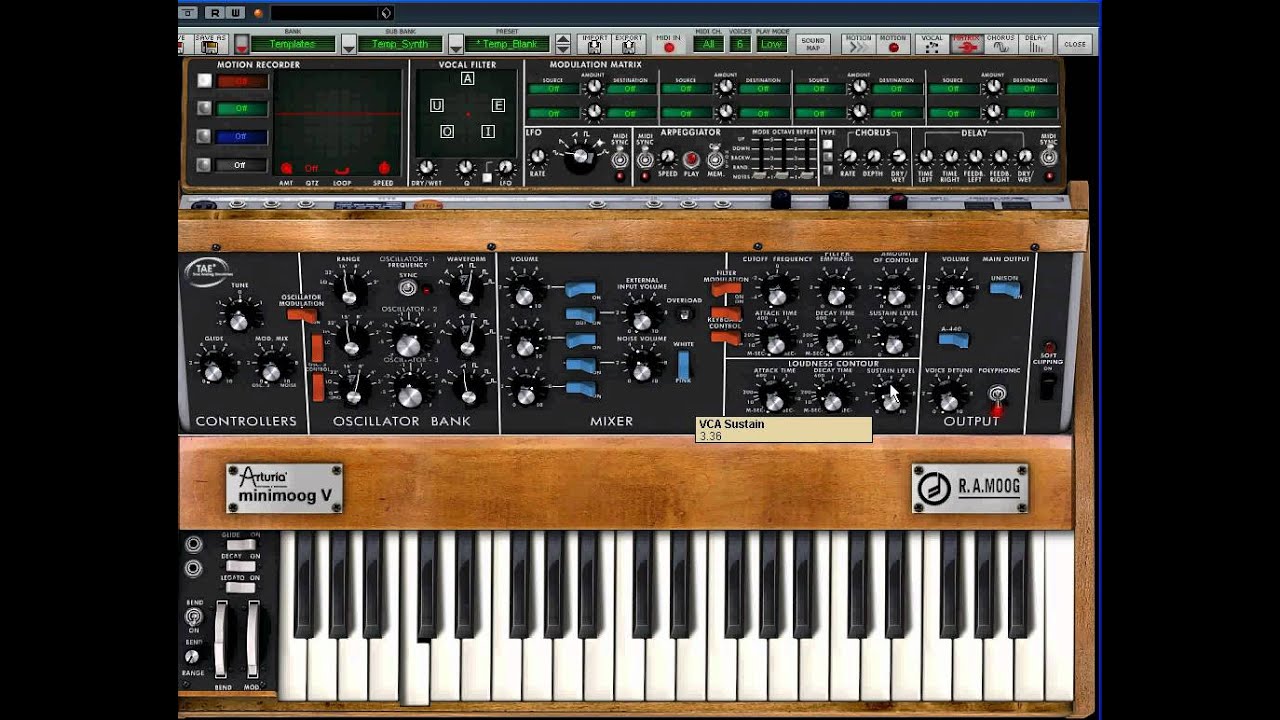The image size is (1280, 720).
Task: Click the pitch Bend wheel
Action: [x=221, y=638]
